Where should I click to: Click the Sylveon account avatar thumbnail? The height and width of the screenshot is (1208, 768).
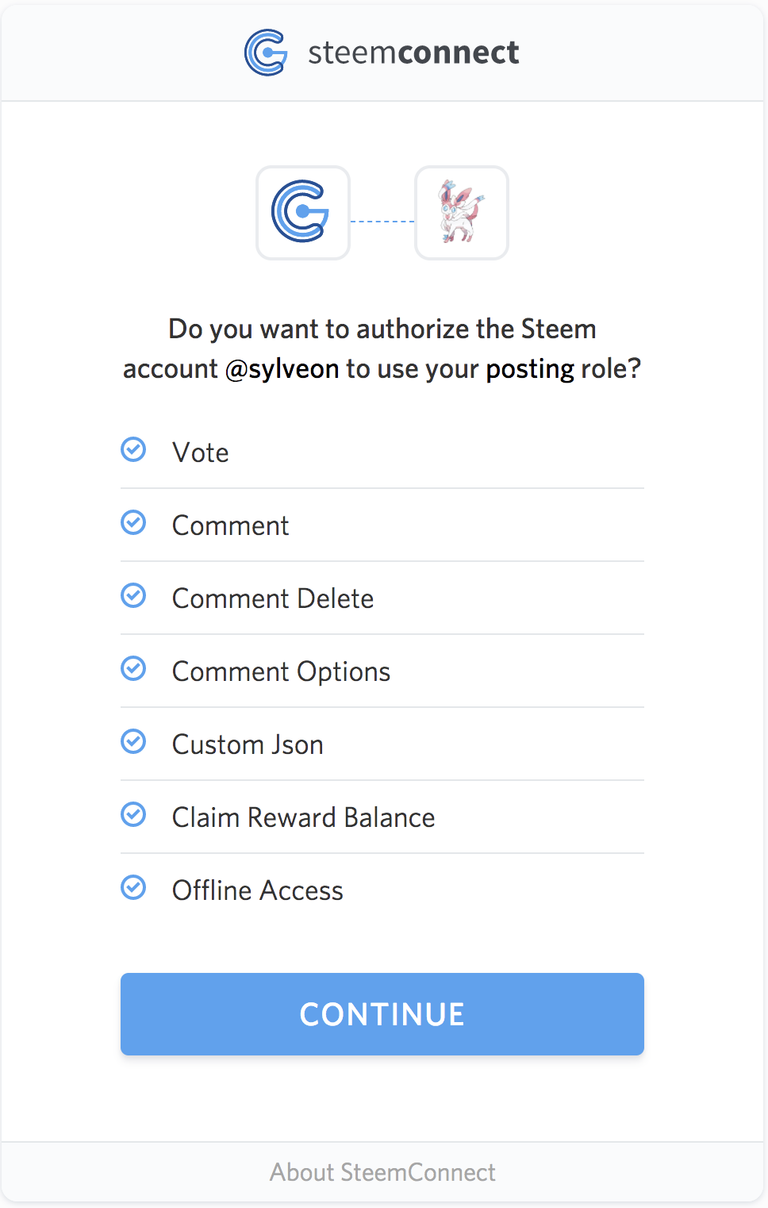pos(462,212)
